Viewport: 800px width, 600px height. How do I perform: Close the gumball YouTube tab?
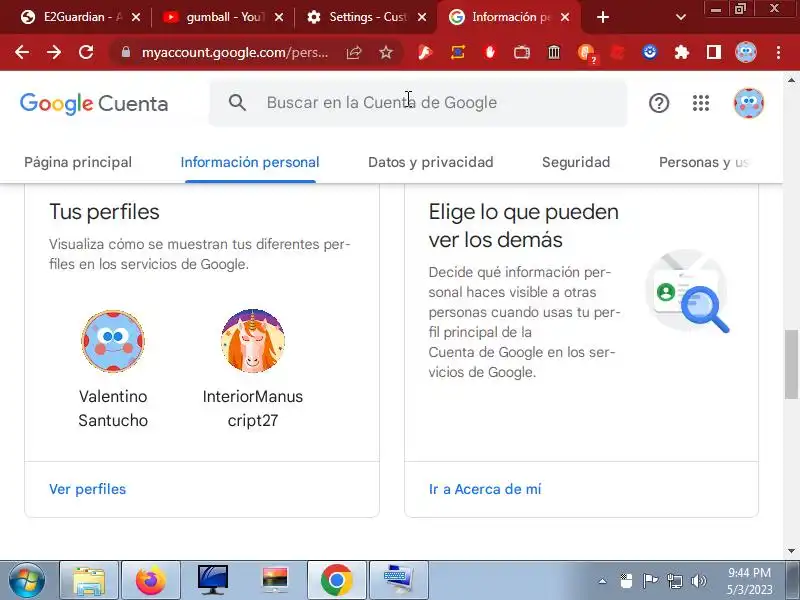(279, 17)
